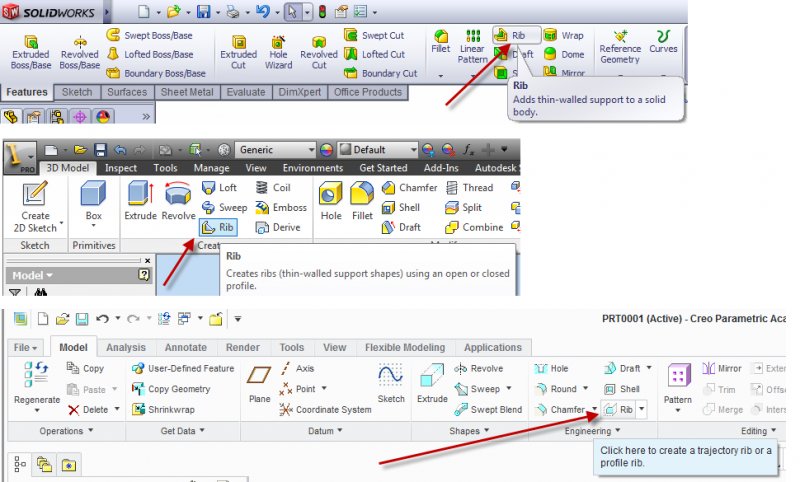This screenshot has width=800, height=482.
Task: Click Inventor Hole tool
Action: [331, 201]
